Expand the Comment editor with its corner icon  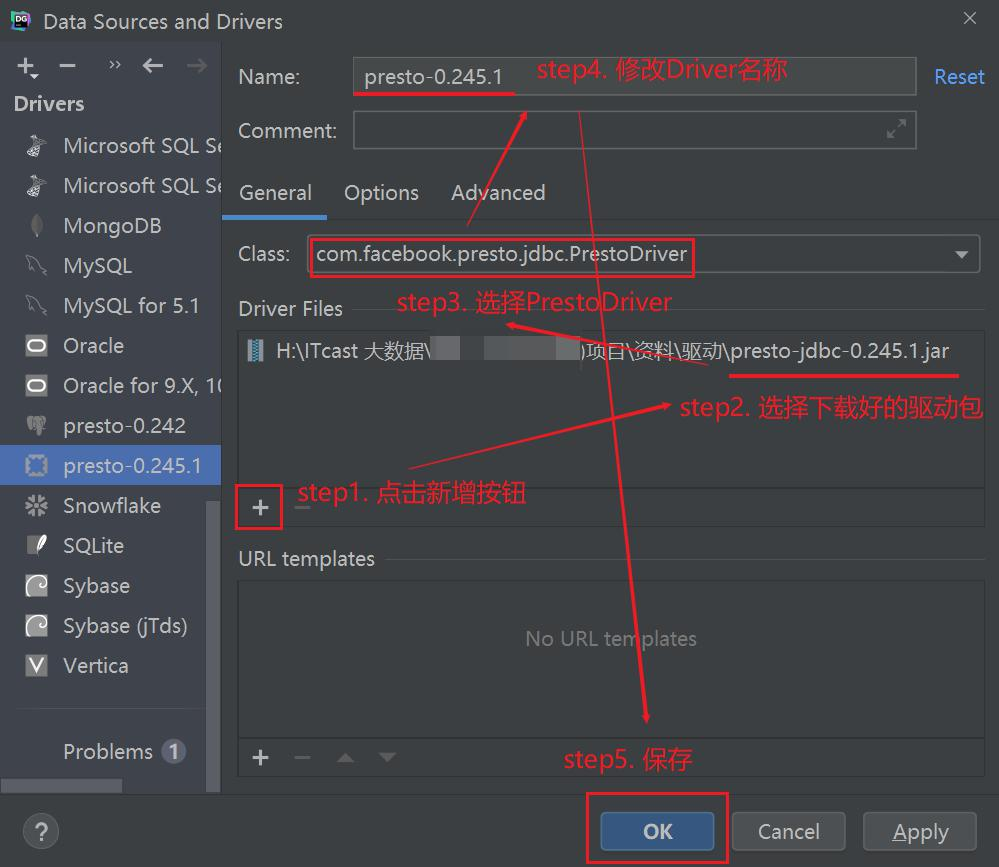(x=897, y=129)
